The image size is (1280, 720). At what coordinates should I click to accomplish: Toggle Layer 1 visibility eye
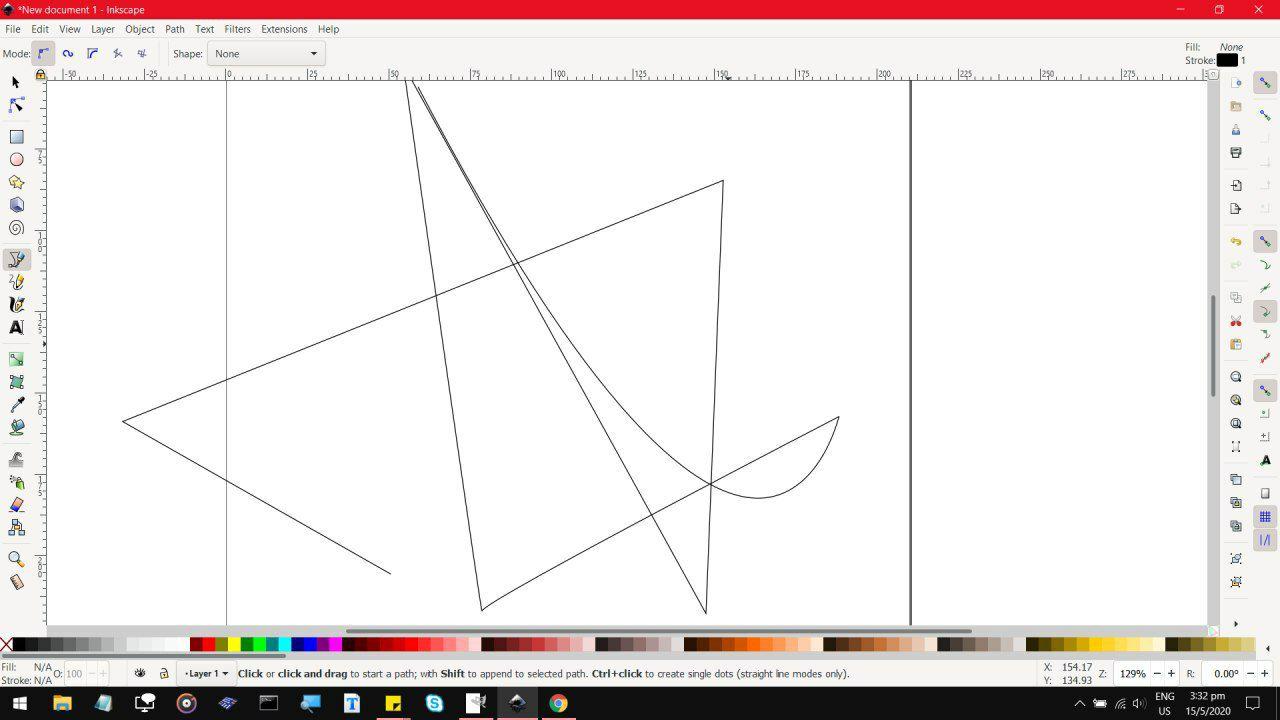[x=140, y=673]
